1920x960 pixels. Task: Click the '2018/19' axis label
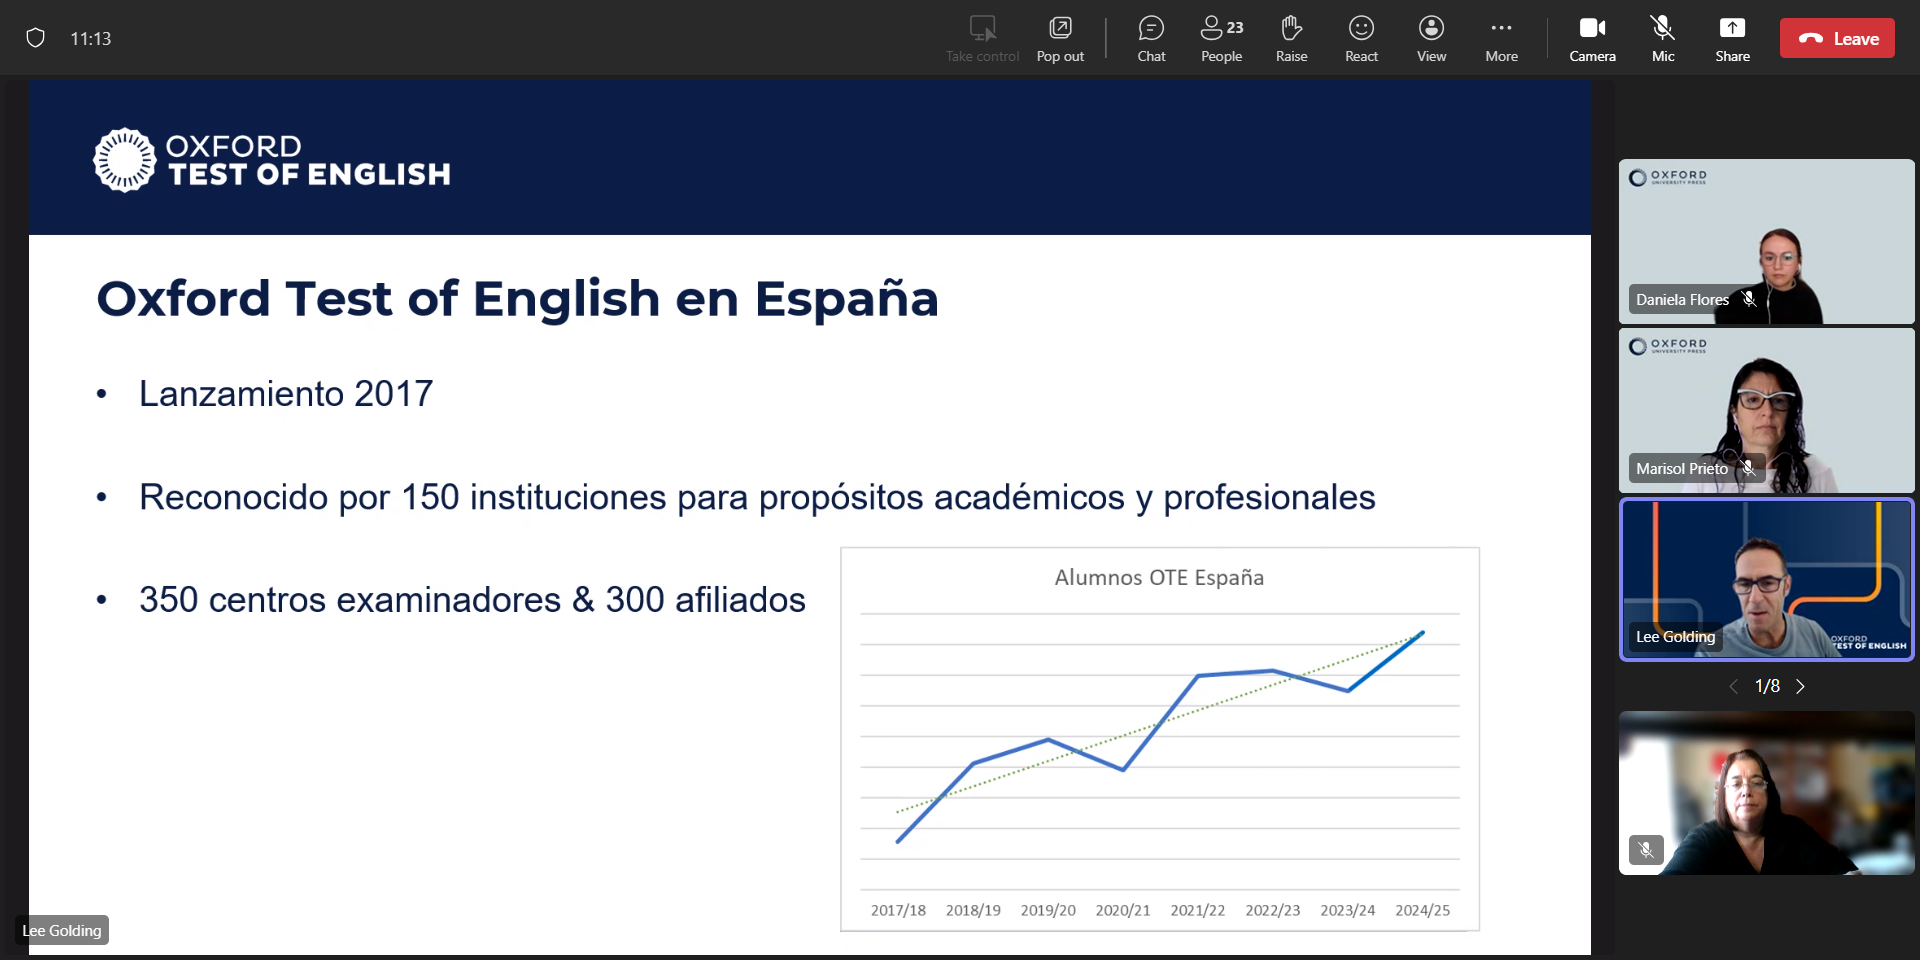point(973,910)
